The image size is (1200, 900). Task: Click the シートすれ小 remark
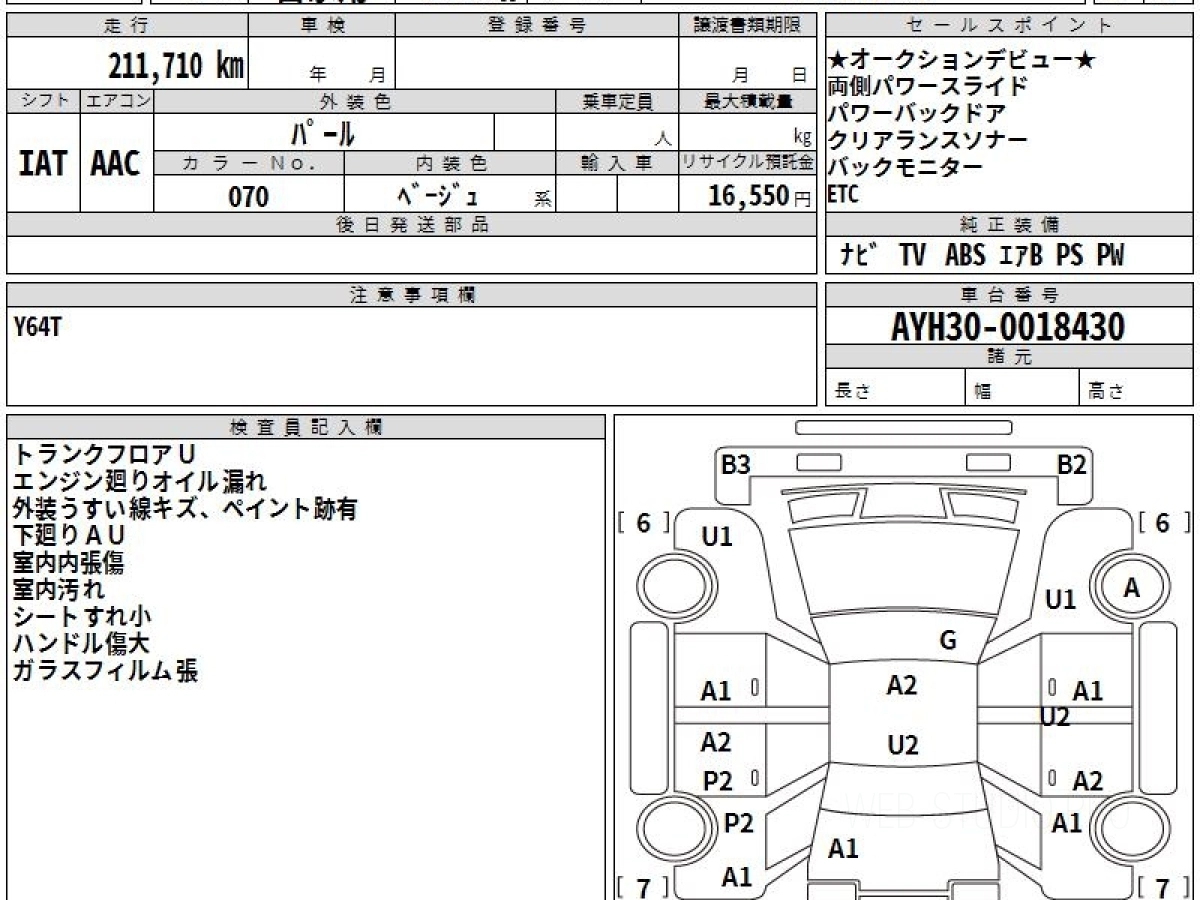[82, 617]
